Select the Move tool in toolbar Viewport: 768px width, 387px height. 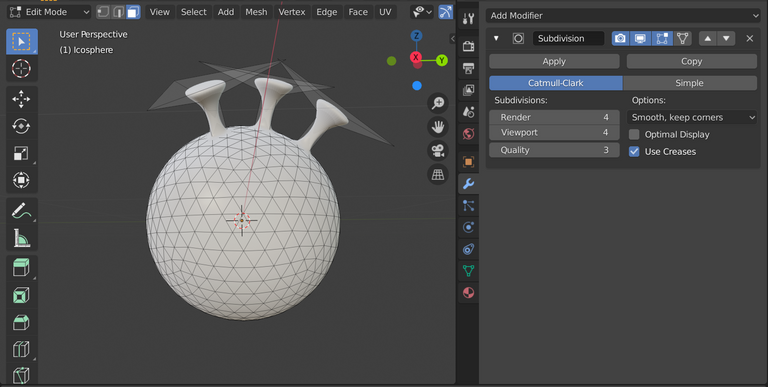pos(21,99)
